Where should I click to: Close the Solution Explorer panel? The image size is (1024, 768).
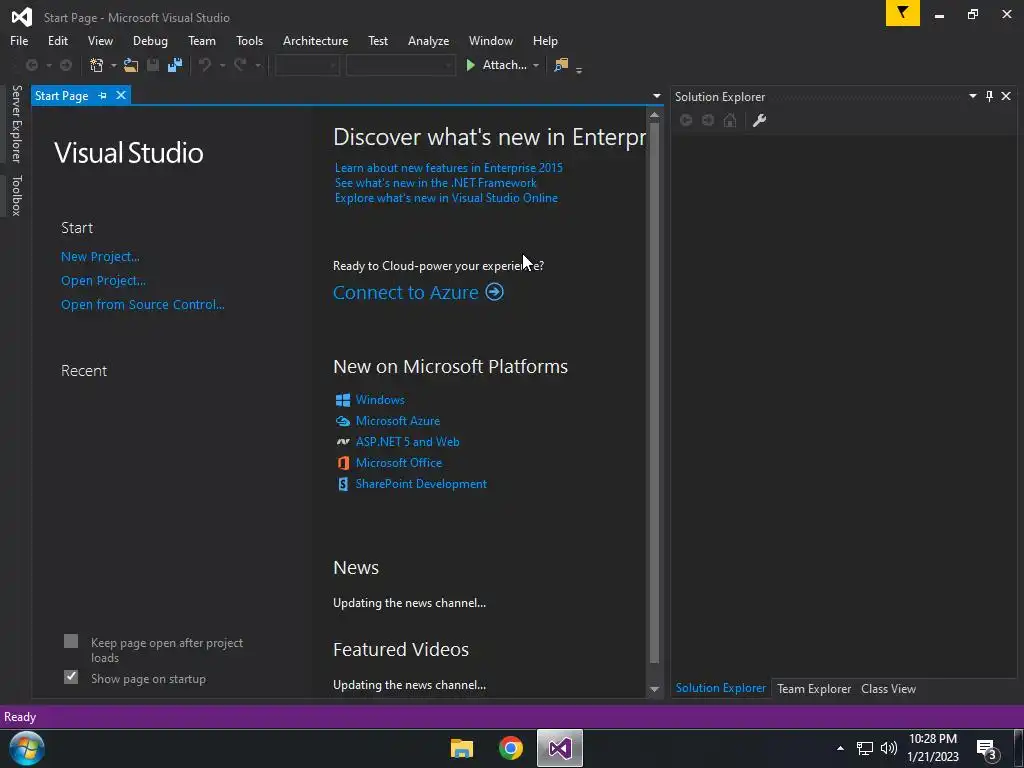click(x=1006, y=96)
